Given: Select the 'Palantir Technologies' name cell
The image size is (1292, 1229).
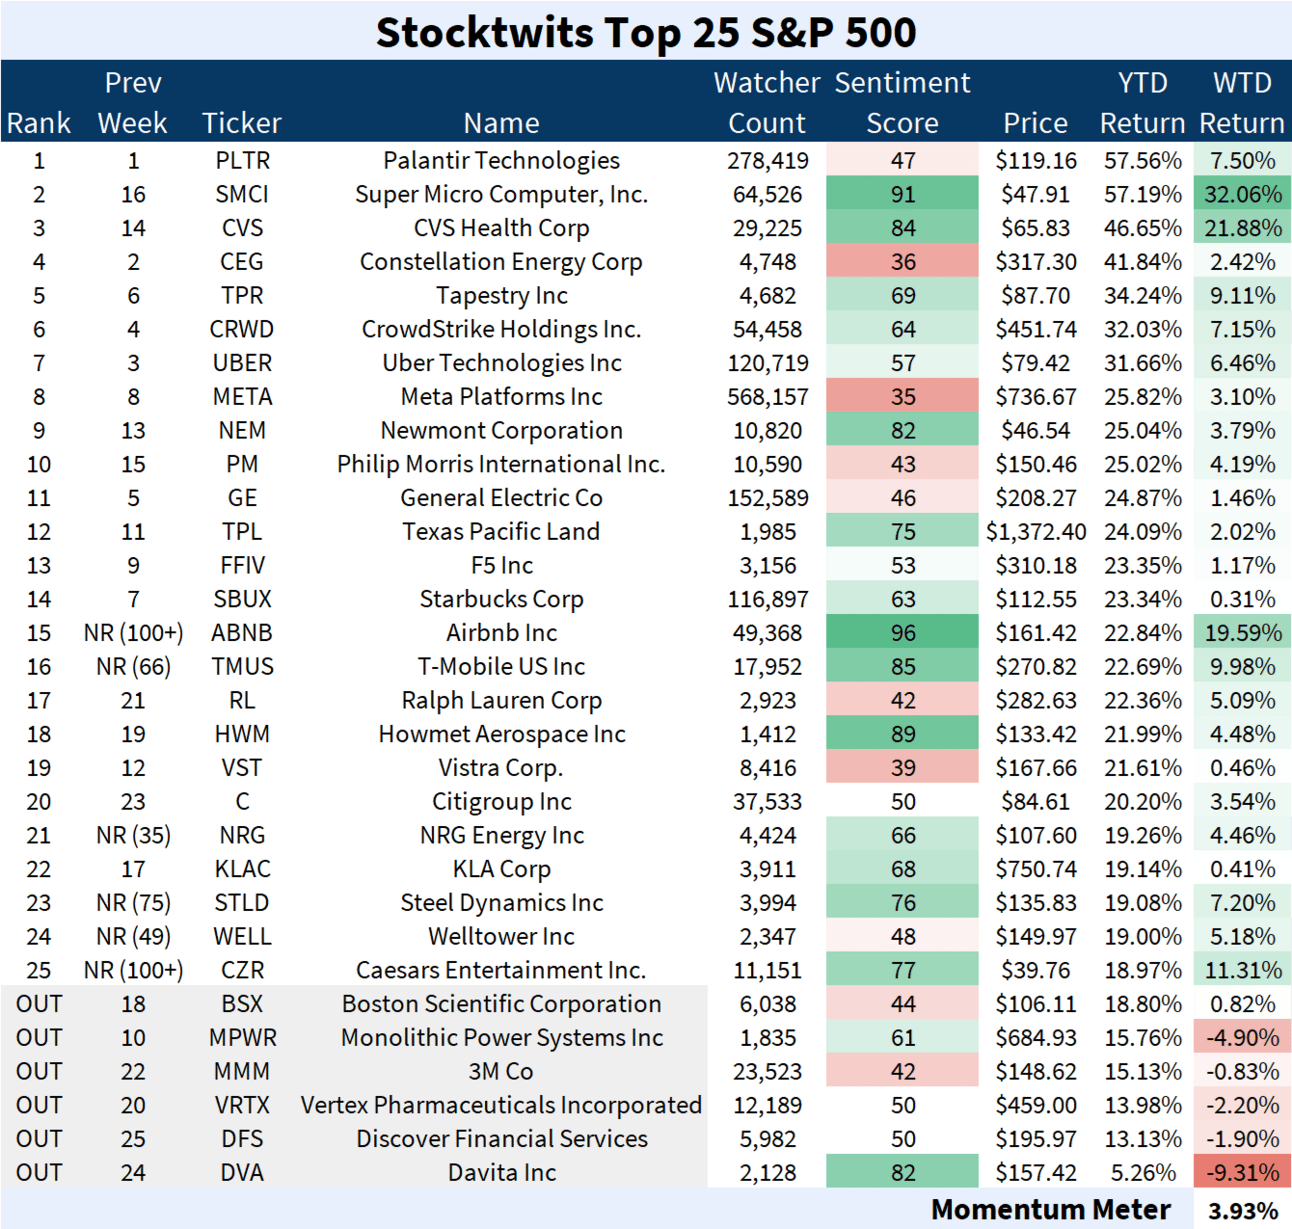Looking at the screenshot, I should [502, 161].
